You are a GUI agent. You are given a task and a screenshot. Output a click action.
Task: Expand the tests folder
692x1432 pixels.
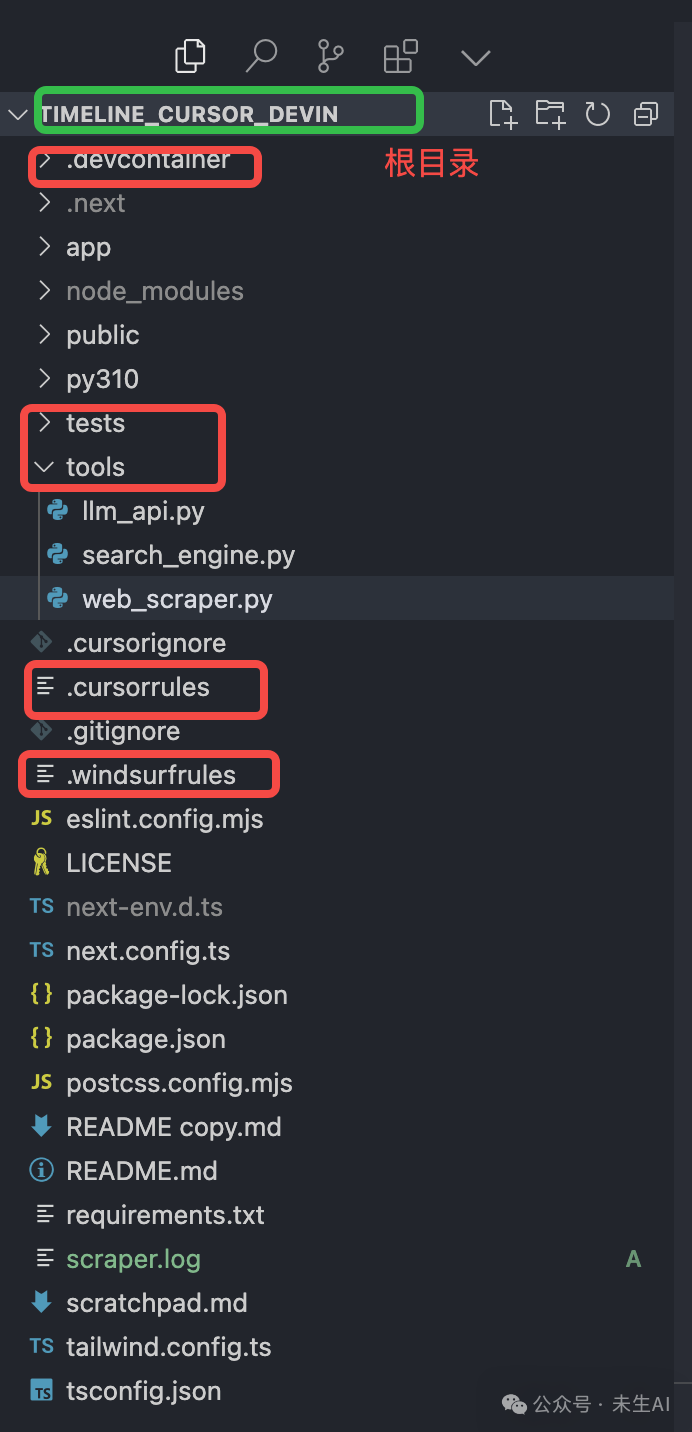(x=96, y=422)
